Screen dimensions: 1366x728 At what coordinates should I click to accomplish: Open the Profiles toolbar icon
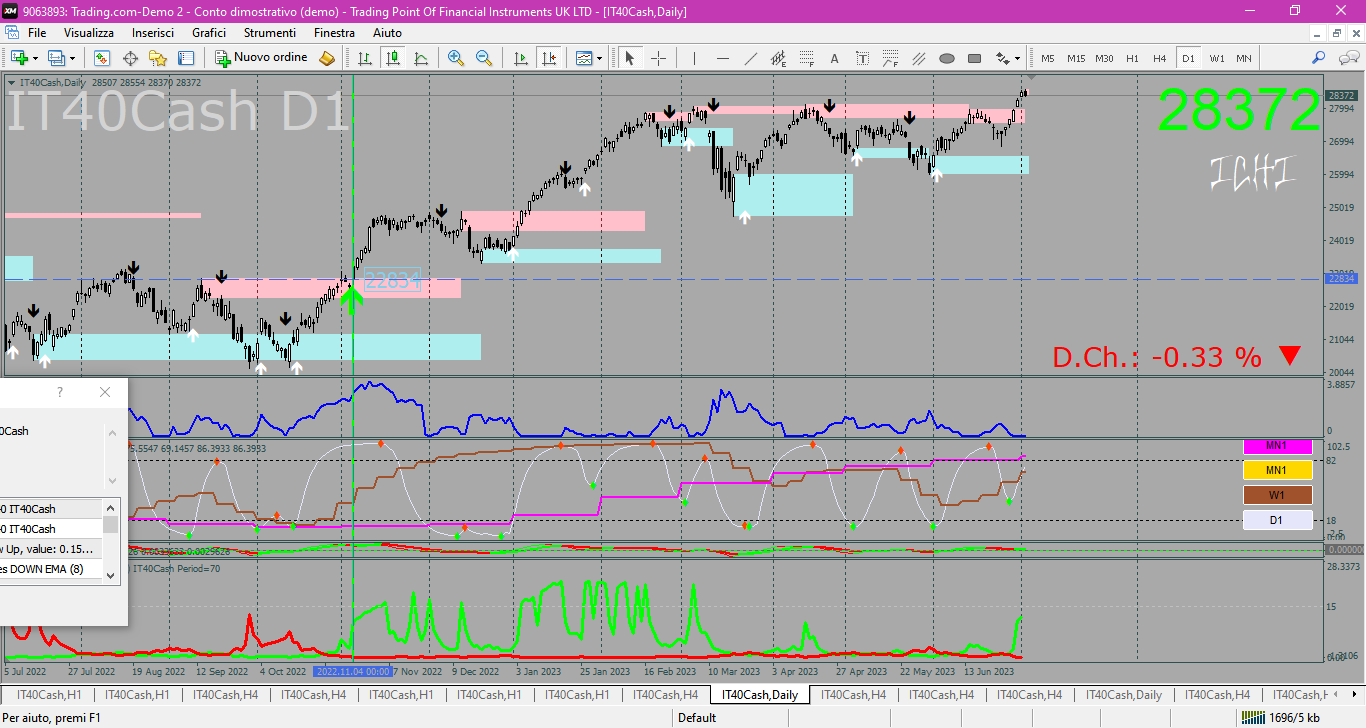56,58
